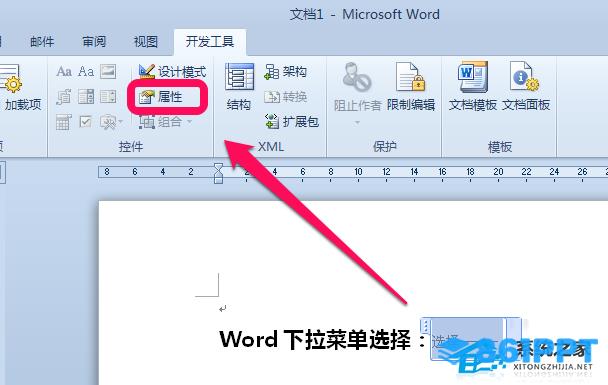608x385 pixels.
Task: Click the first line indent ruler marker
Action: point(218,168)
